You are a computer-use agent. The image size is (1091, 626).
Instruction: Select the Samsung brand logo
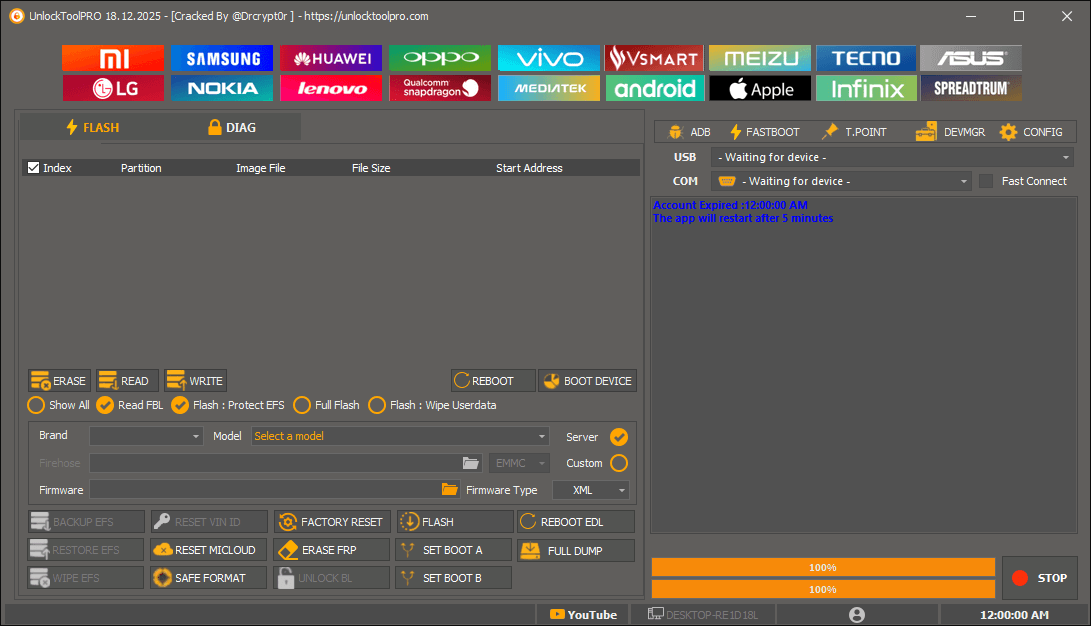tap(222, 58)
